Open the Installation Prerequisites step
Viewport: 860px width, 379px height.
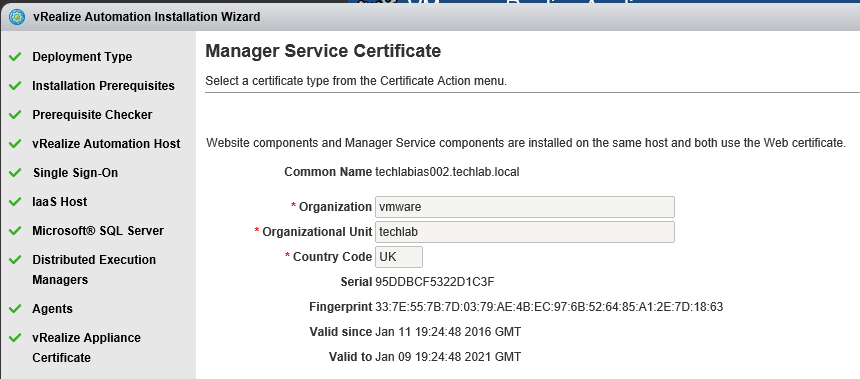click(104, 86)
